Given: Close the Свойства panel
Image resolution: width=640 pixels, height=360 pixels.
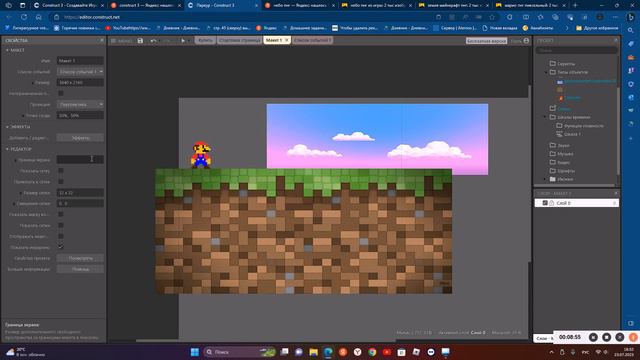Looking at the screenshot, I should point(102,40).
